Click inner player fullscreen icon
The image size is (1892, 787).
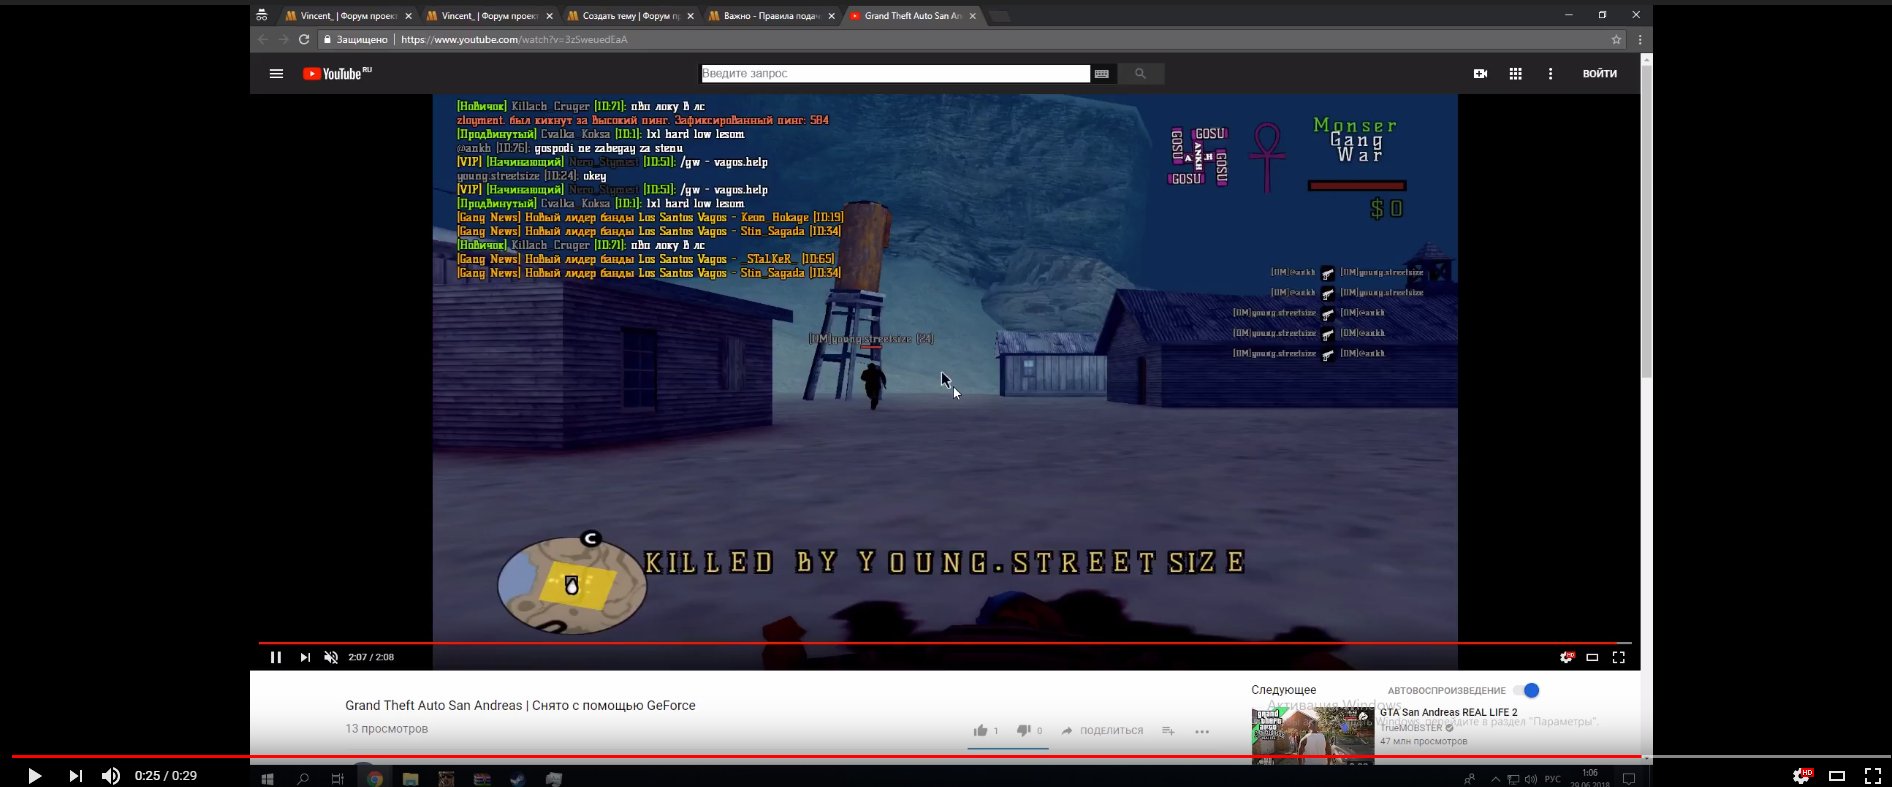click(x=1619, y=657)
